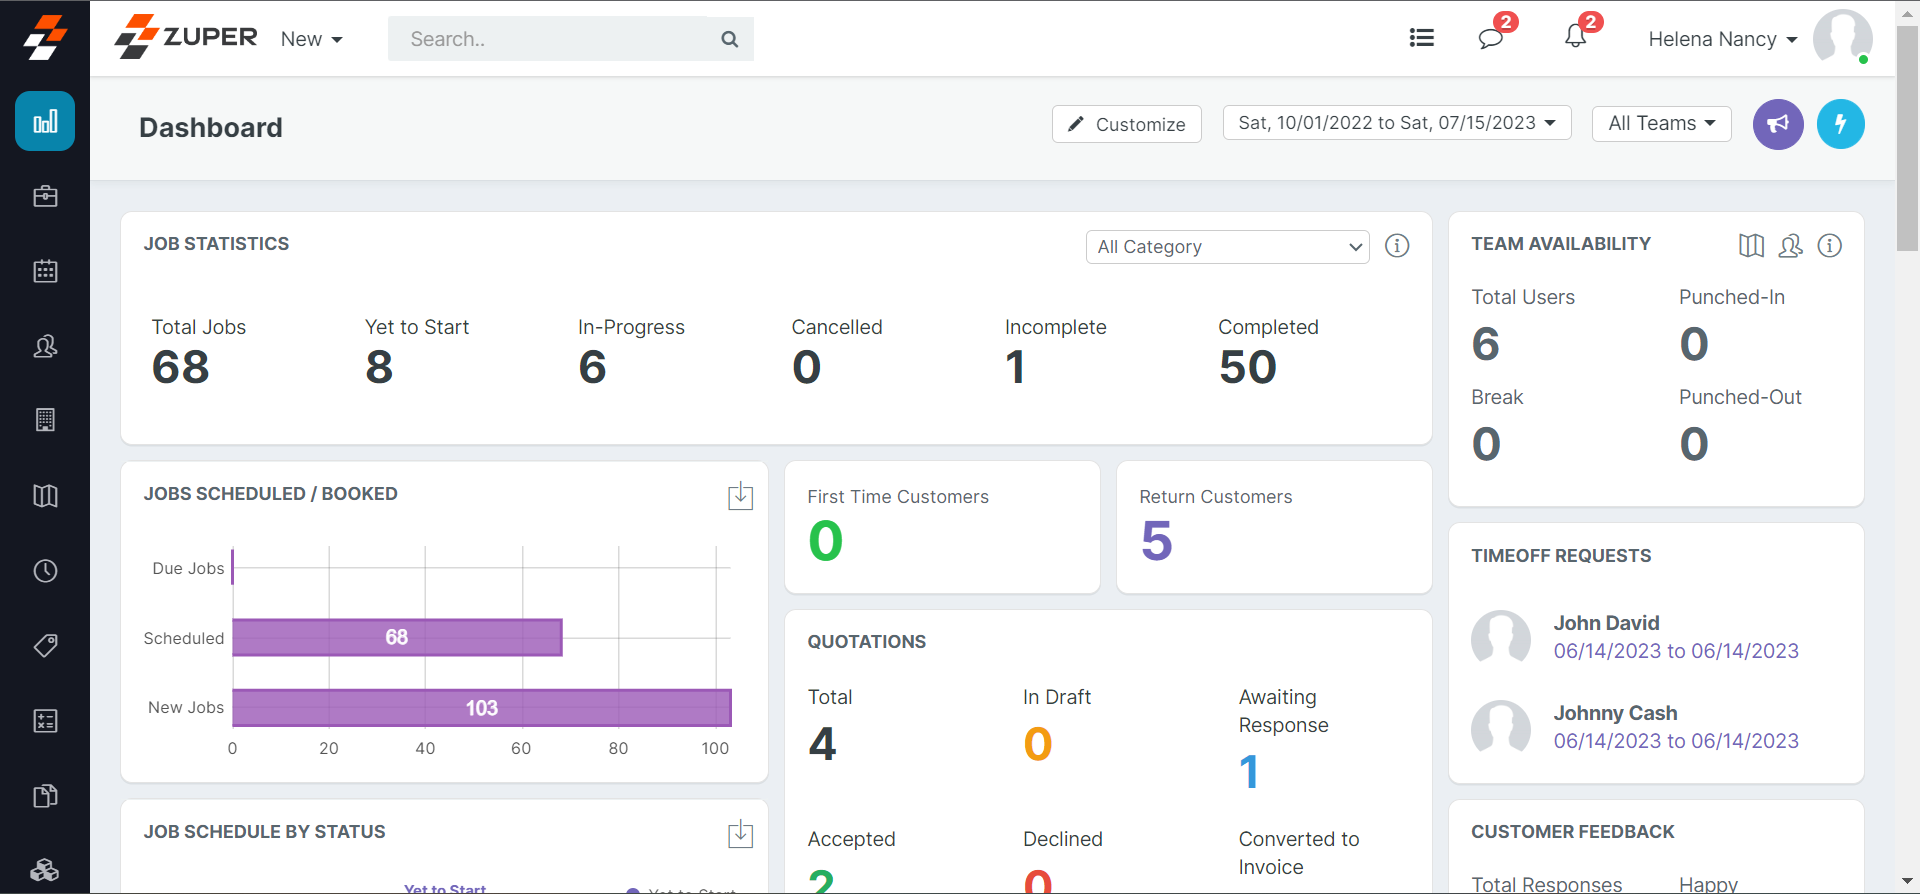1920x894 pixels.
Task: Download the Jobs Scheduled / Booked chart
Action: pos(740,496)
